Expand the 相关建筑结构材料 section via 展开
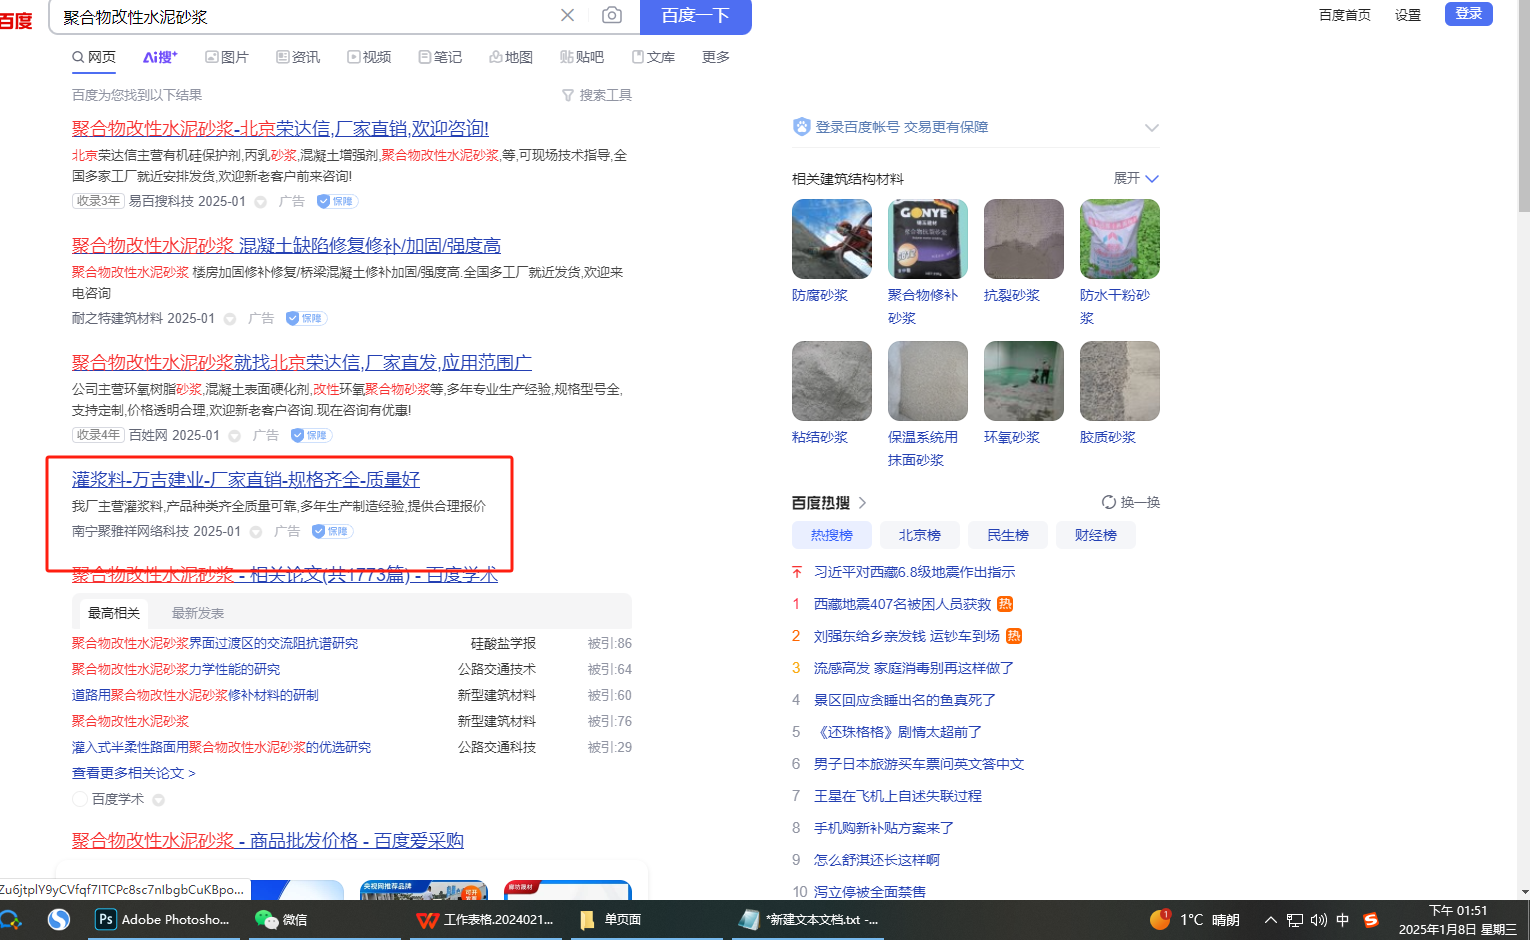The image size is (1530, 940). pyautogui.click(x=1136, y=178)
